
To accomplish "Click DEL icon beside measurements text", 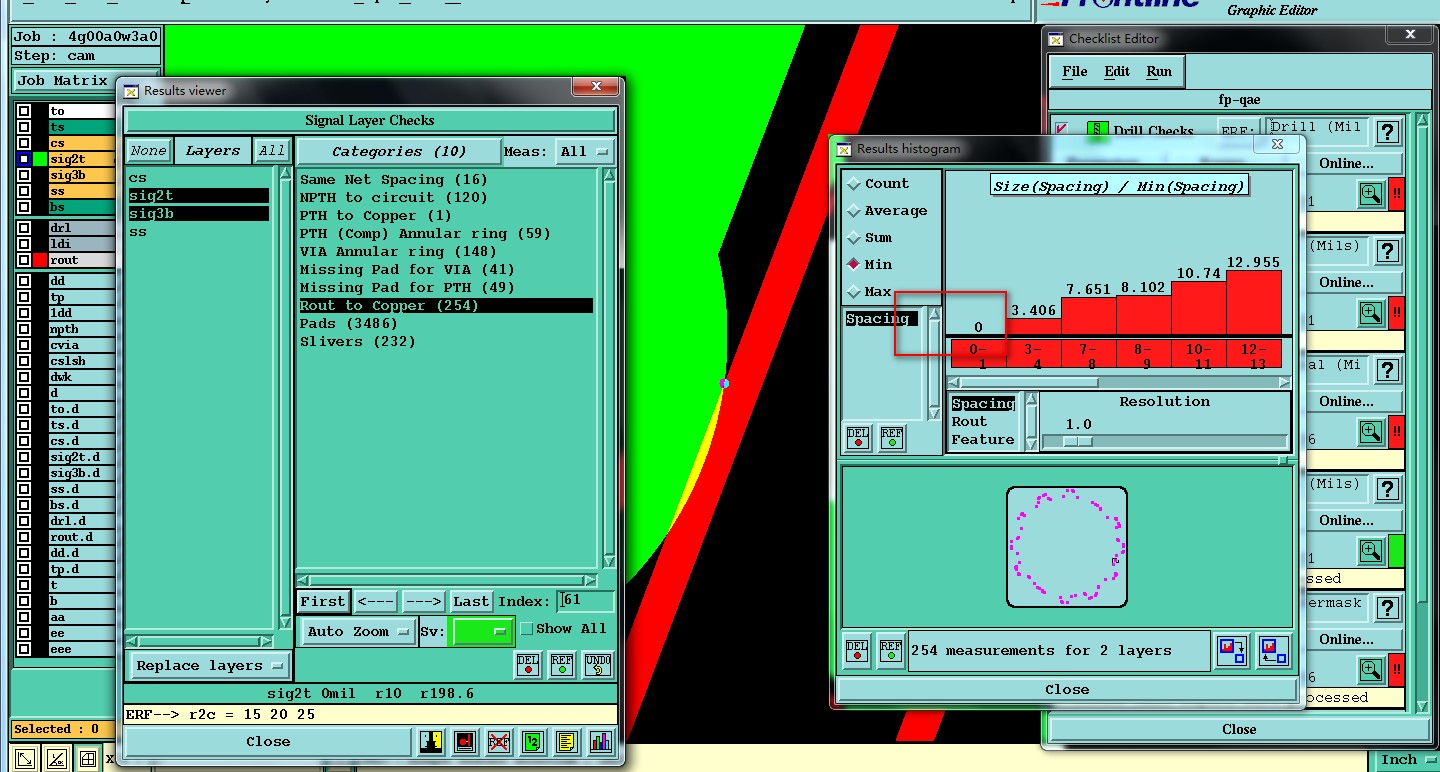I will pos(857,650).
